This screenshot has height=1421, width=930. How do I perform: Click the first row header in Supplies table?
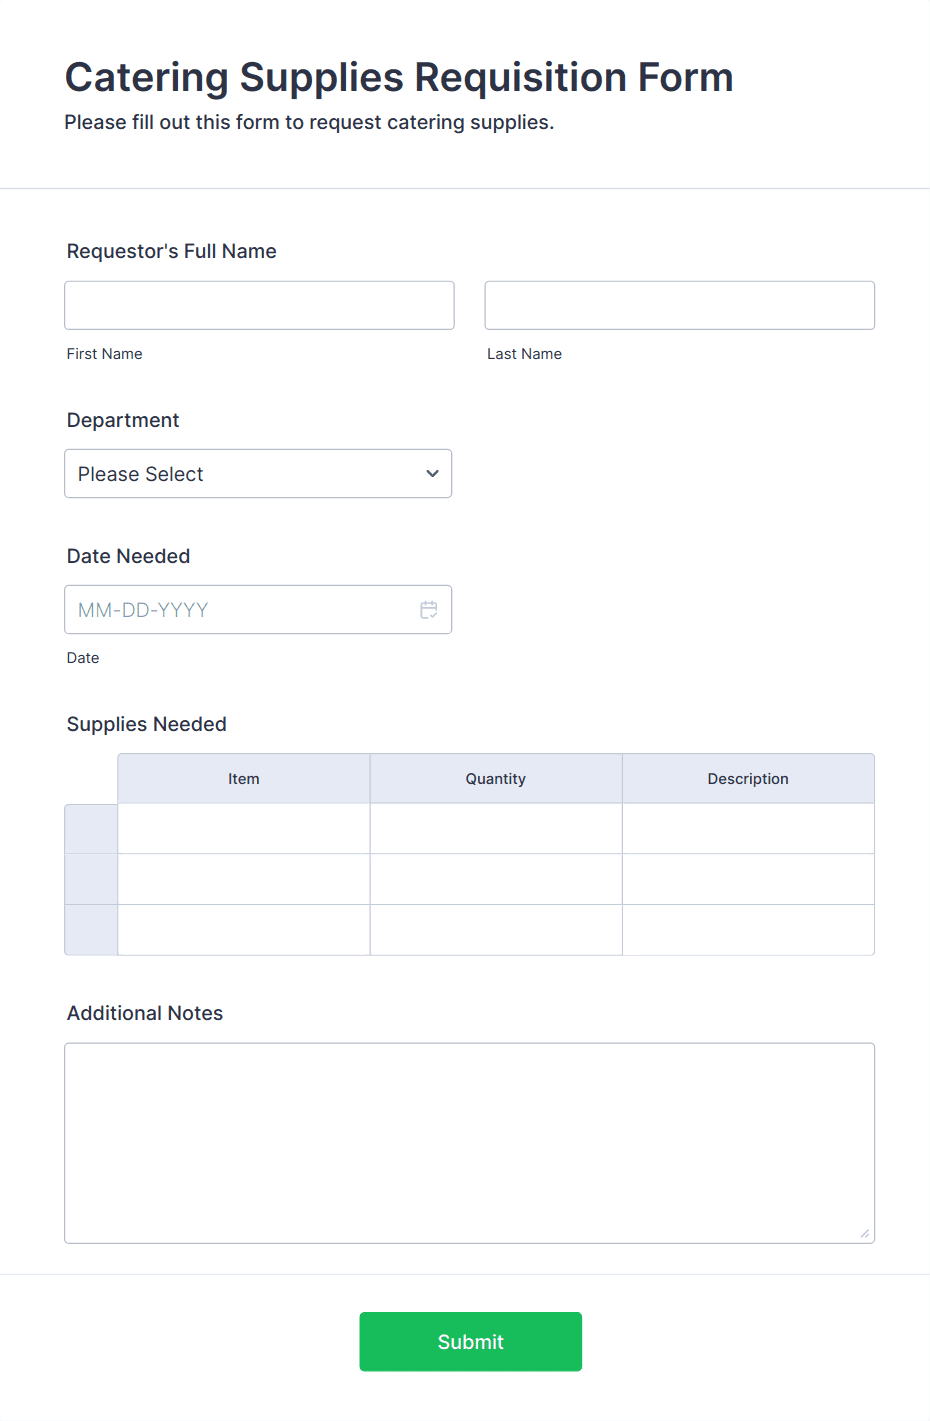90,828
